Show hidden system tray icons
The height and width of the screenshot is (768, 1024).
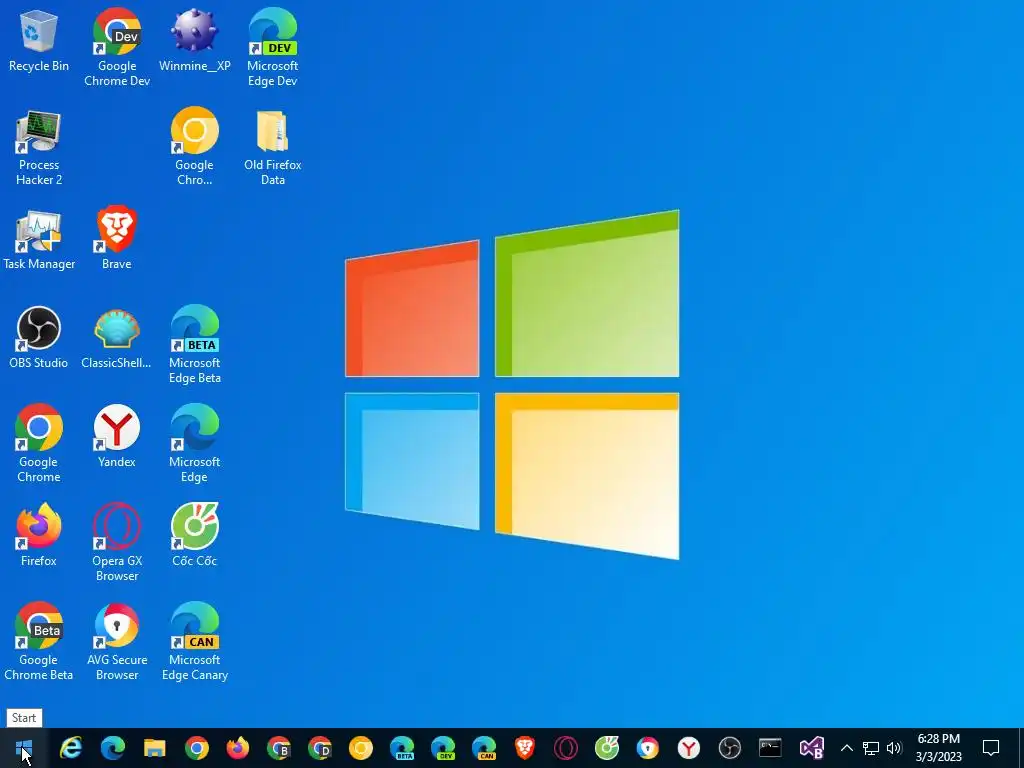846,748
